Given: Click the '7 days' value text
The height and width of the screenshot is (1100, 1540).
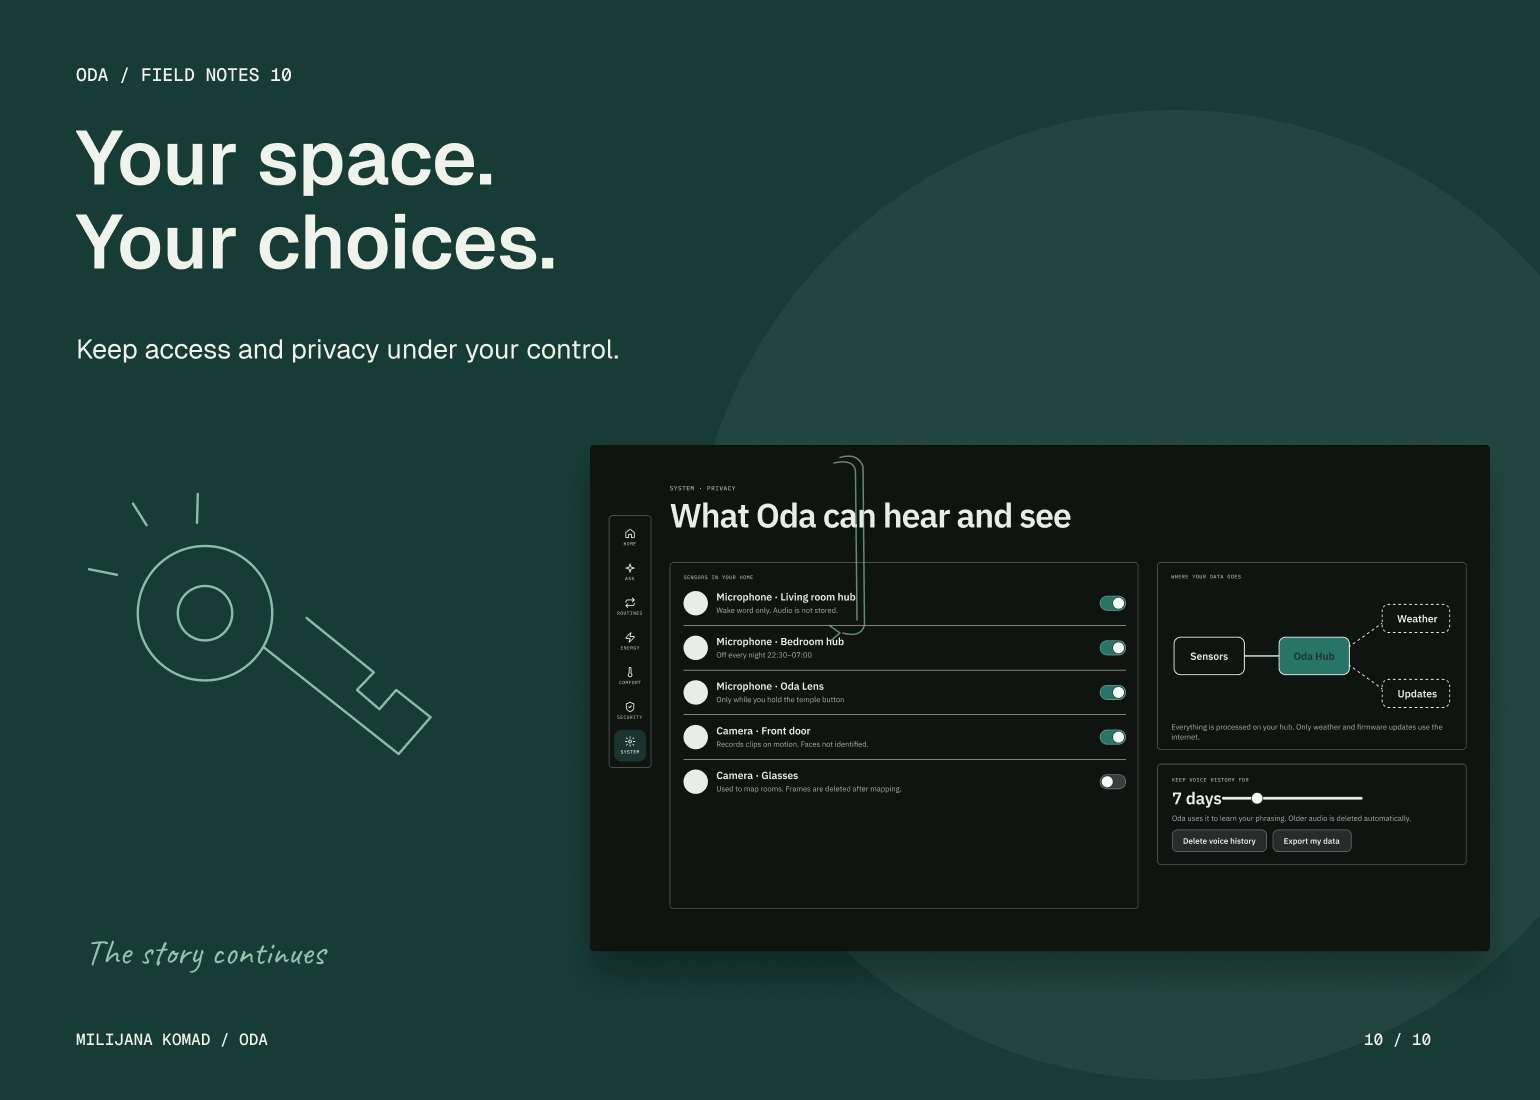Looking at the screenshot, I should [1197, 798].
